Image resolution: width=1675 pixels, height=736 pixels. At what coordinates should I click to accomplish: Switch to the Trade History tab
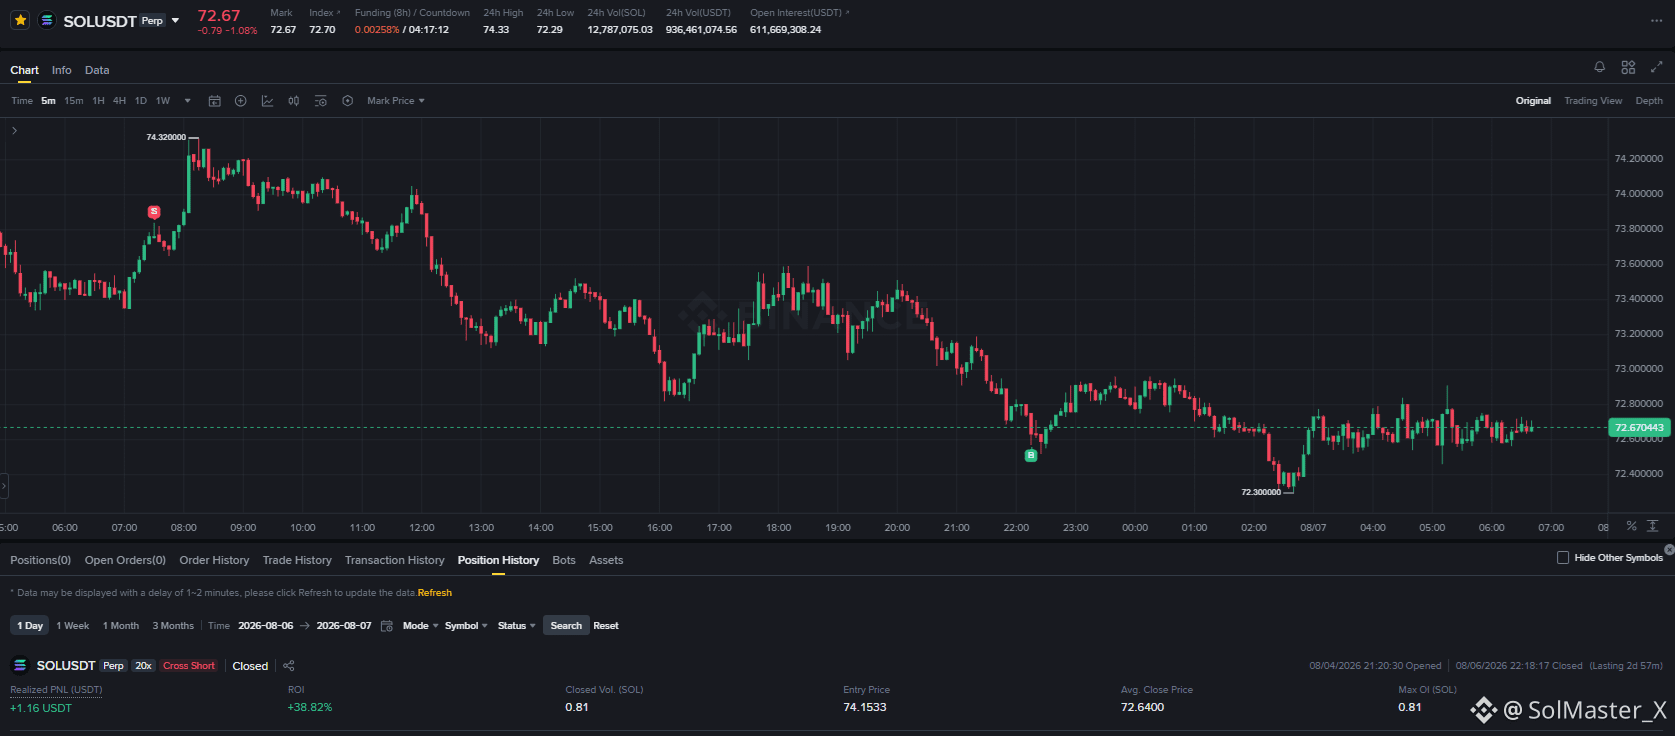pos(297,560)
